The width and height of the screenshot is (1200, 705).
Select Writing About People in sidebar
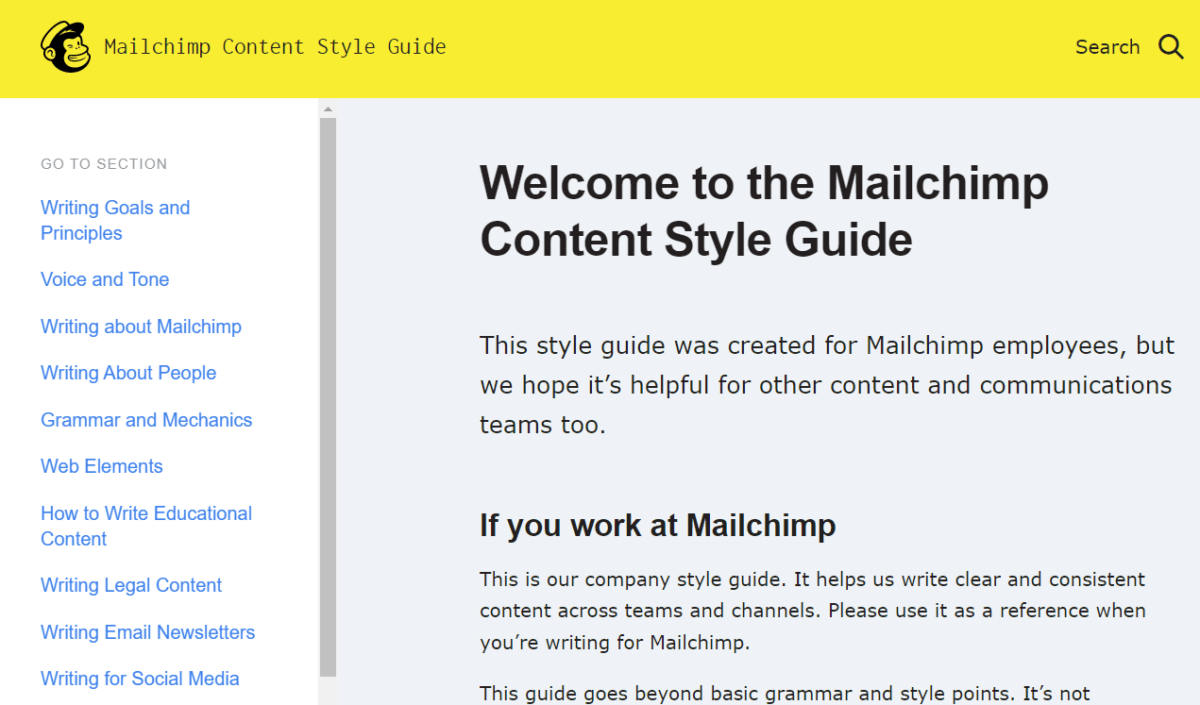click(128, 372)
